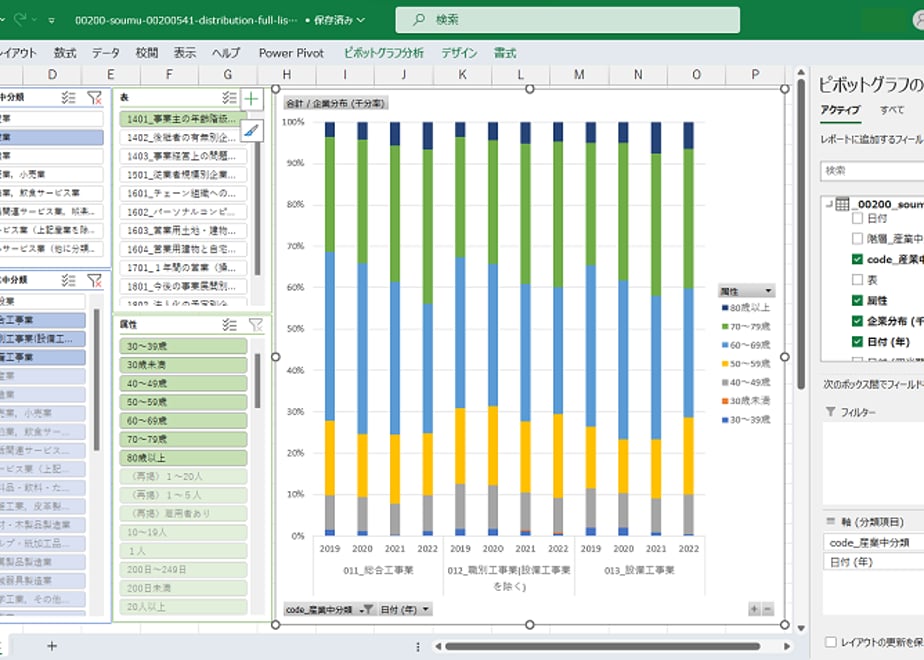Open the 日付 (年) item in axis area
The height and width of the screenshot is (660, 924).
click(873, 562)
